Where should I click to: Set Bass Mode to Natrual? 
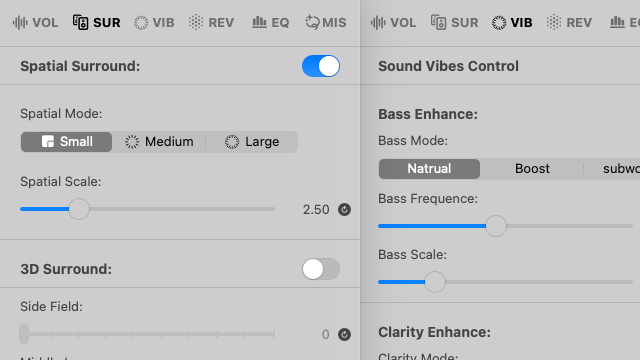[429, 169]
